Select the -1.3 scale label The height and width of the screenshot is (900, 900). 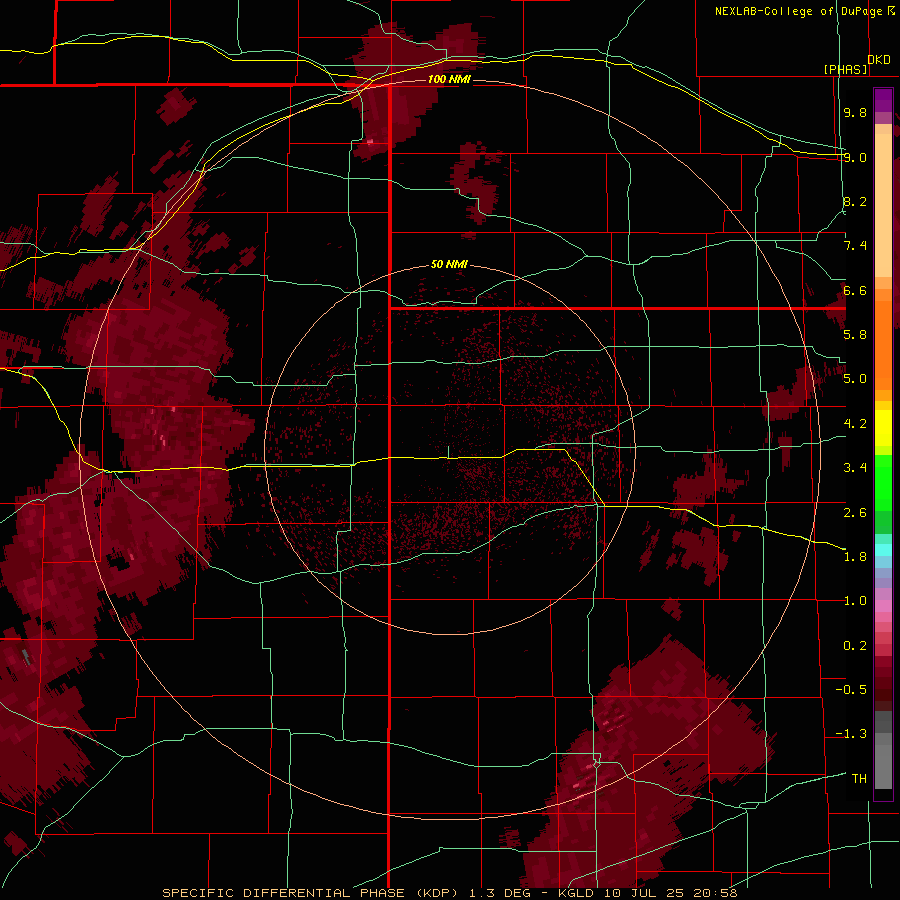[851, 734]
